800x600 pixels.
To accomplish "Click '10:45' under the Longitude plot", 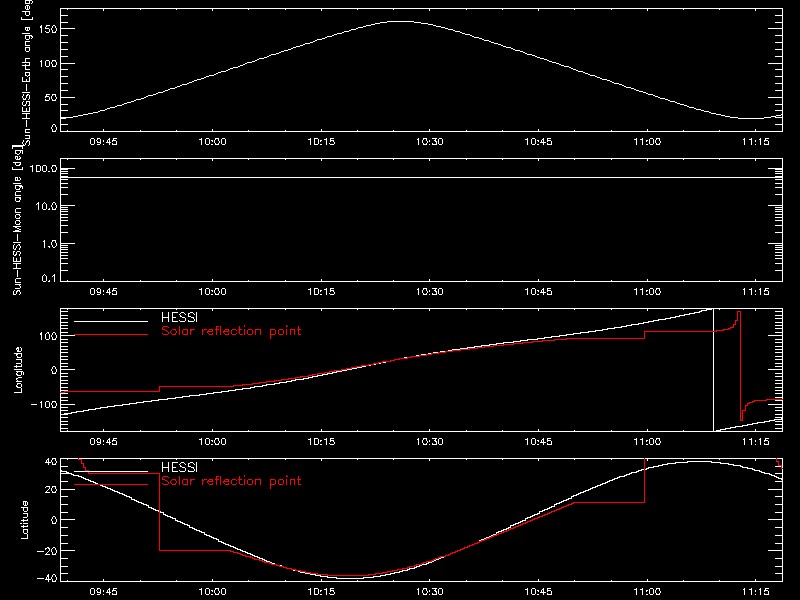I will pos(538,442).
